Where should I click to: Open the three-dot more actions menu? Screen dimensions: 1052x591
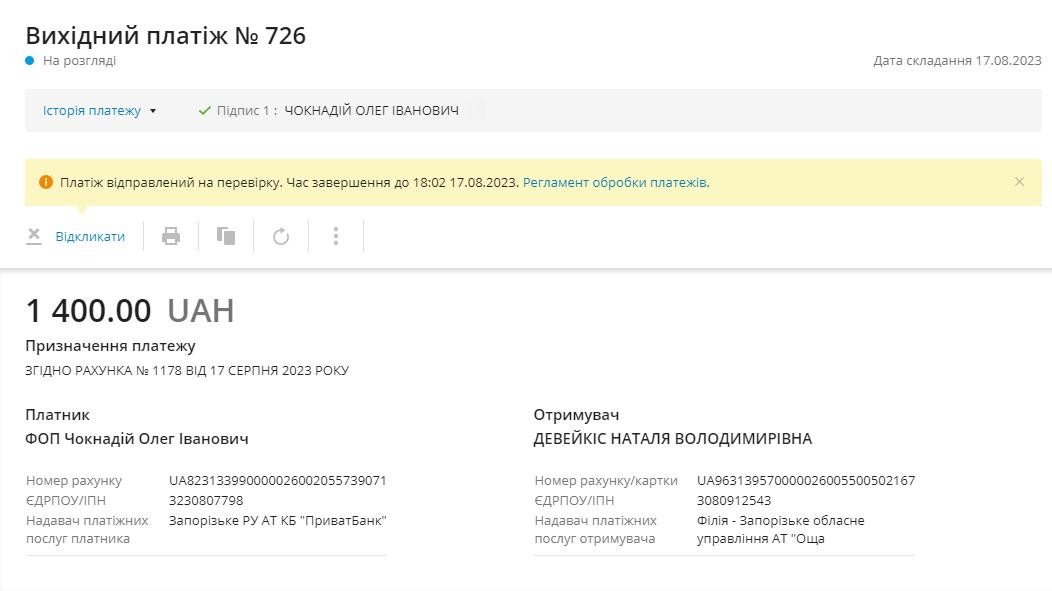(336, 236)
